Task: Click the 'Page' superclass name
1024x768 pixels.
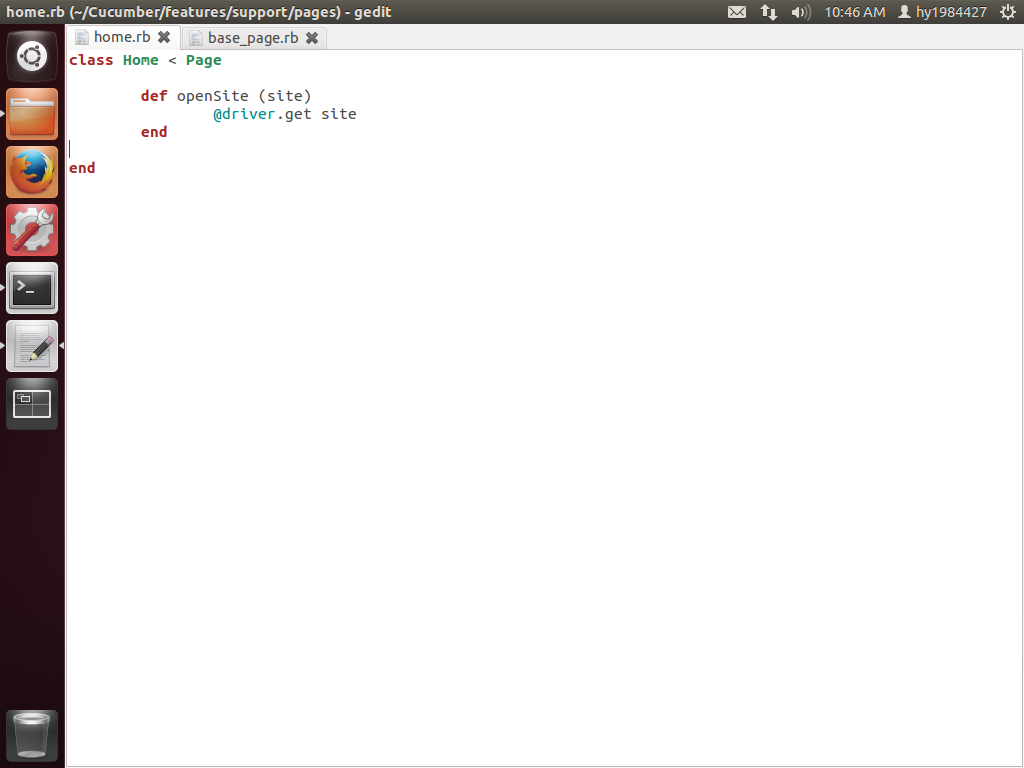Action: point(204,61)
